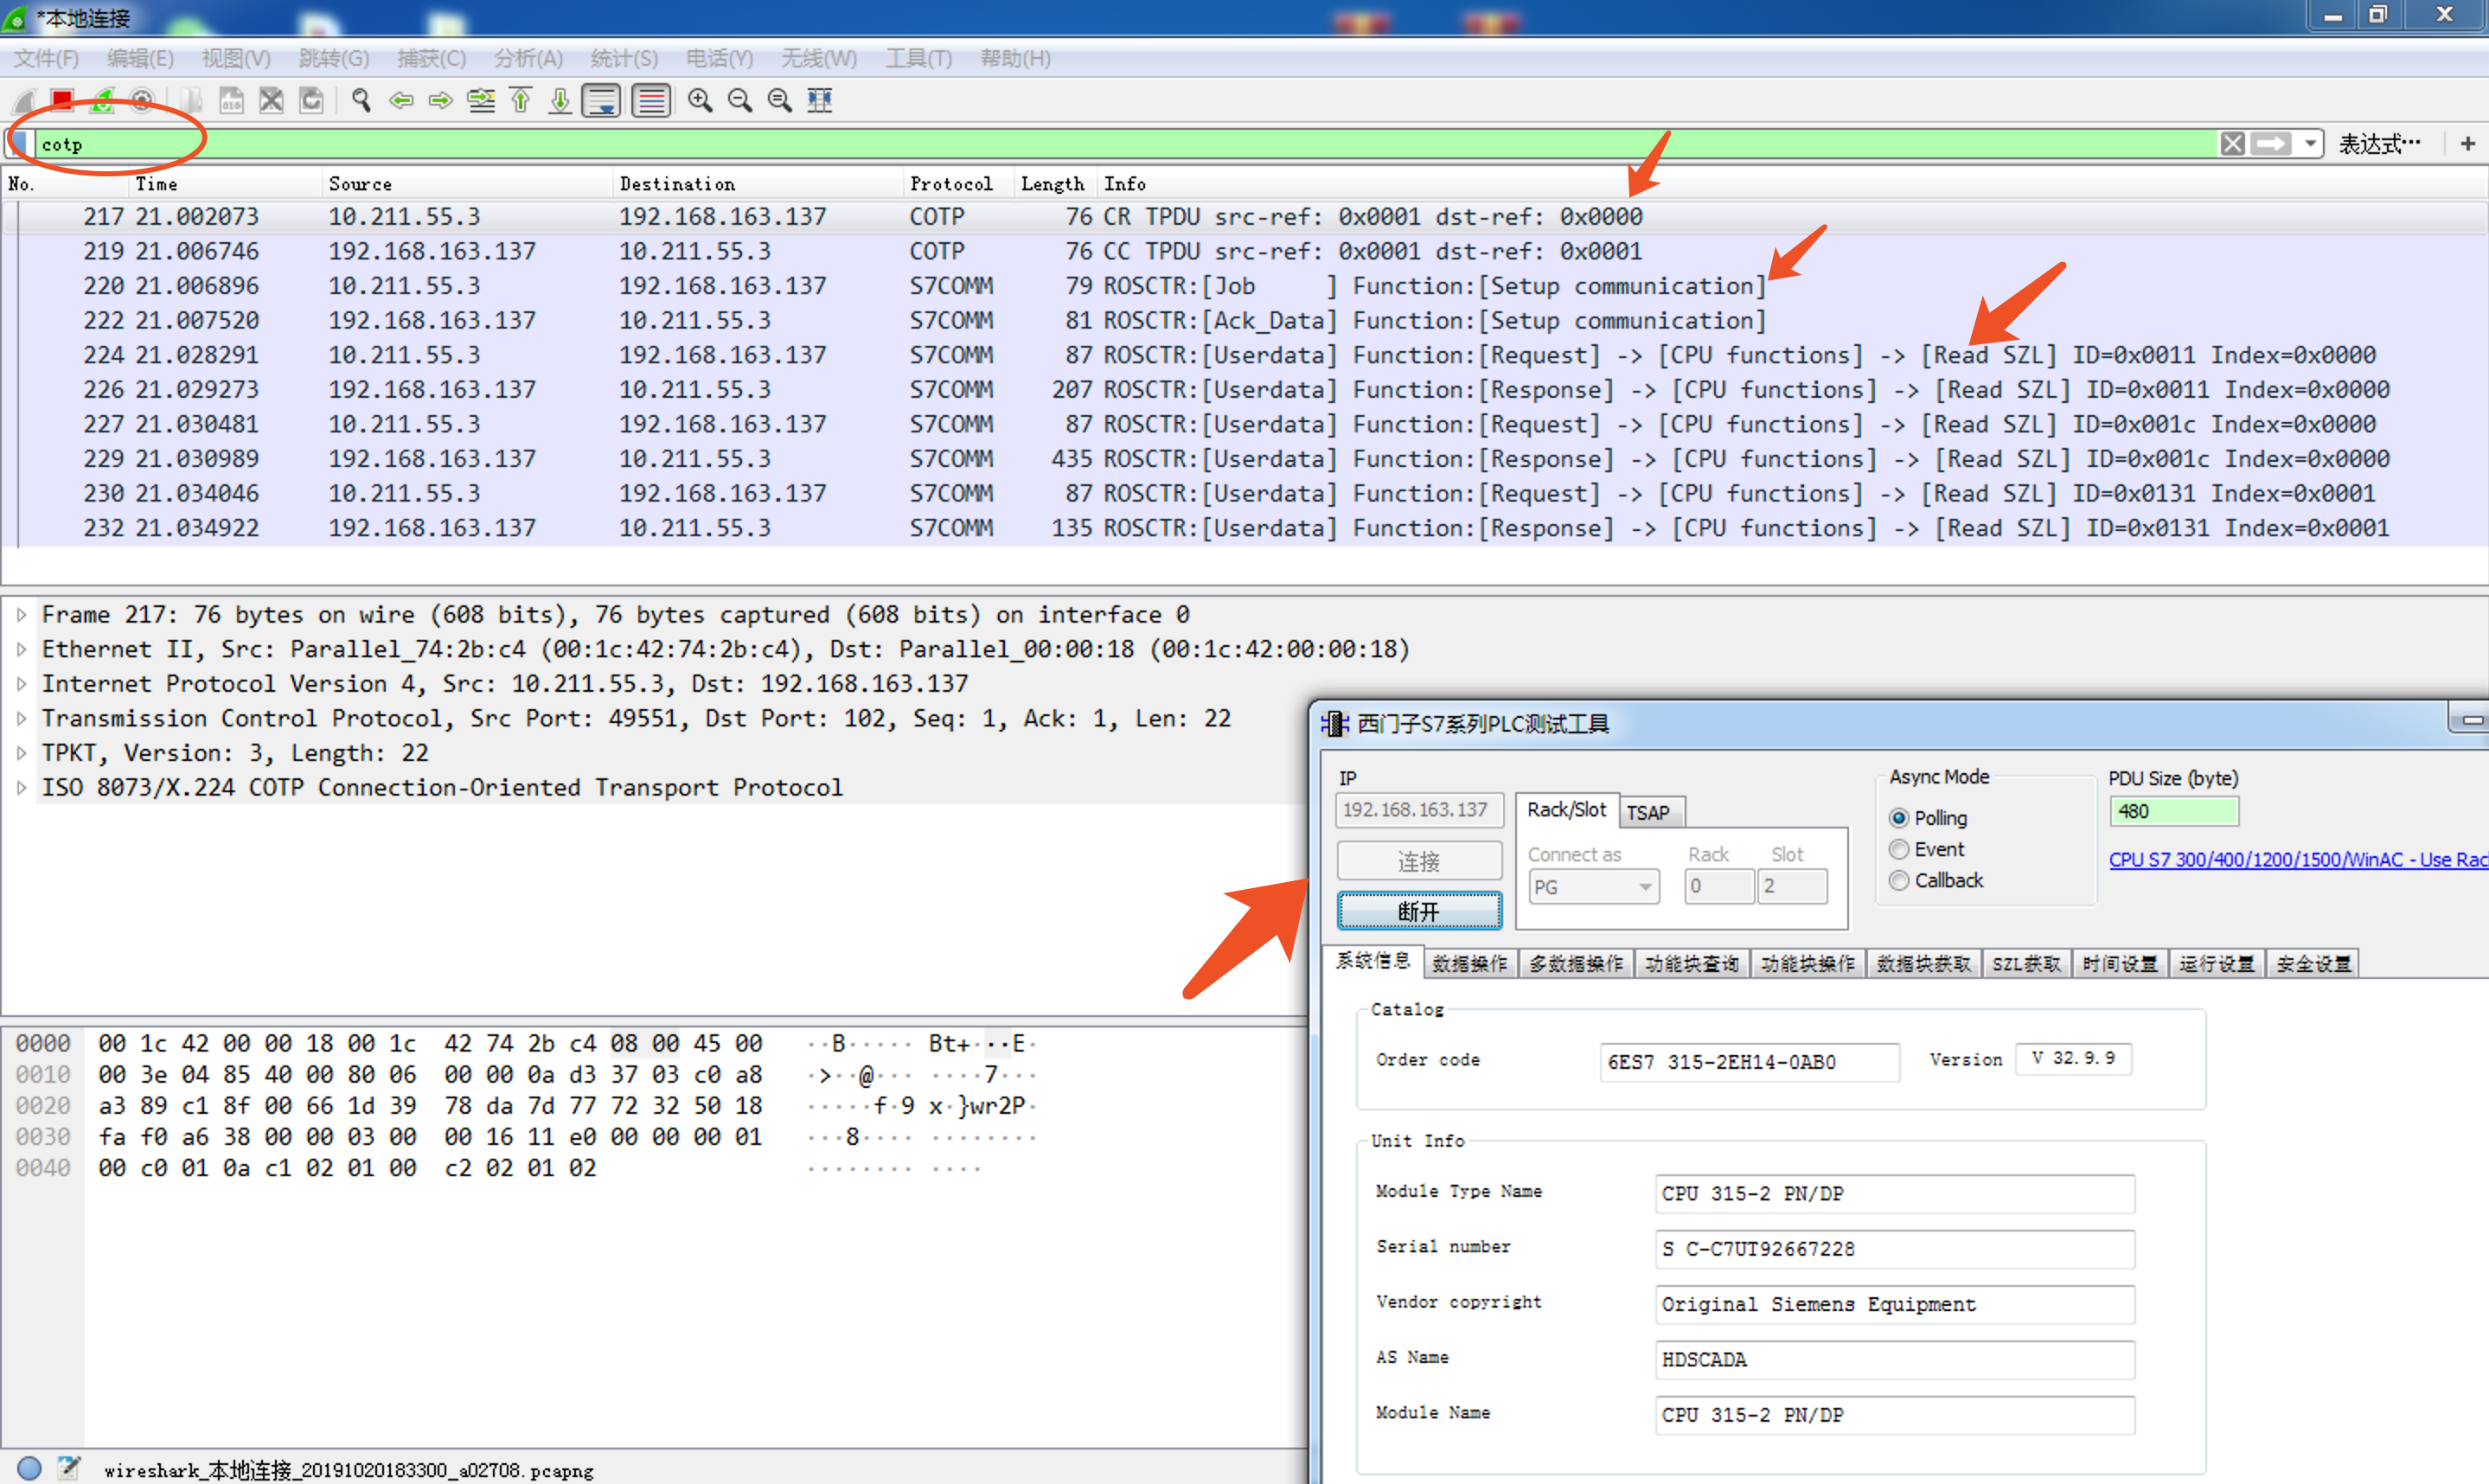Viewport: 2489px width, 1484px height.
Task: Zoom in on packet text
Action: [x=700, y=100]
